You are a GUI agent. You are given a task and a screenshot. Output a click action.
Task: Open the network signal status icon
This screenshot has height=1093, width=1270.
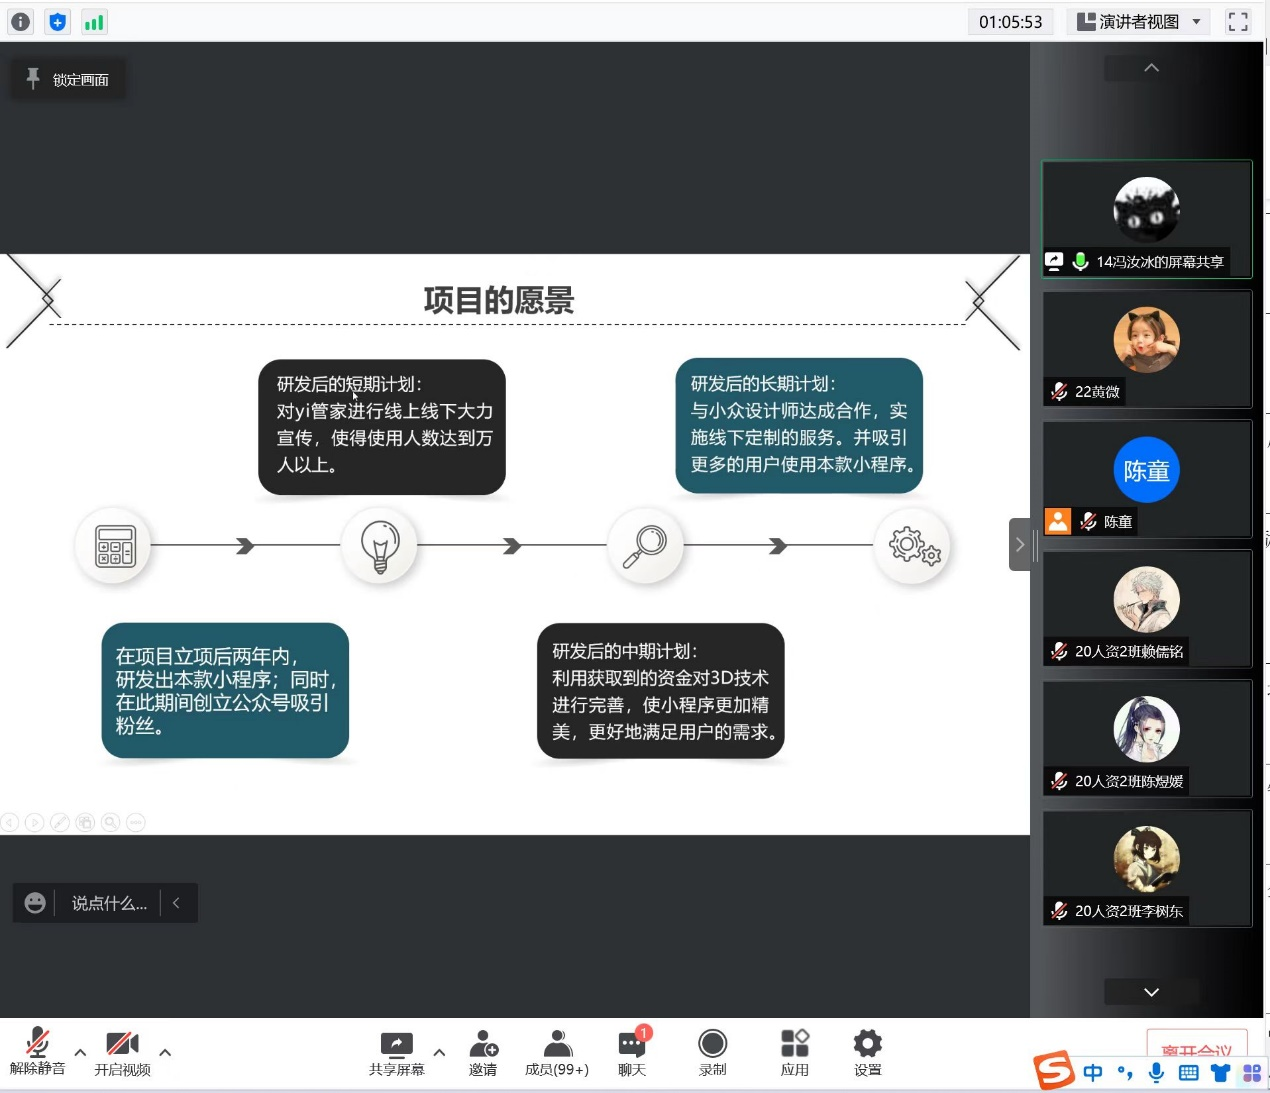tap(94, 22)
